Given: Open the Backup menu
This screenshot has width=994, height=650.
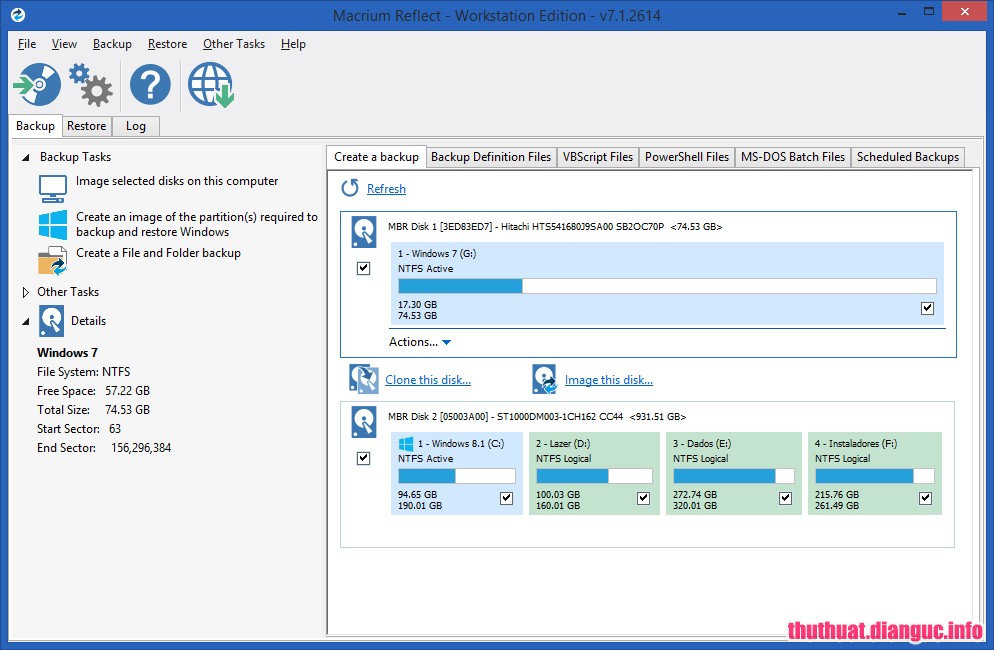Looking at the screenshot, I should [112, 44].
